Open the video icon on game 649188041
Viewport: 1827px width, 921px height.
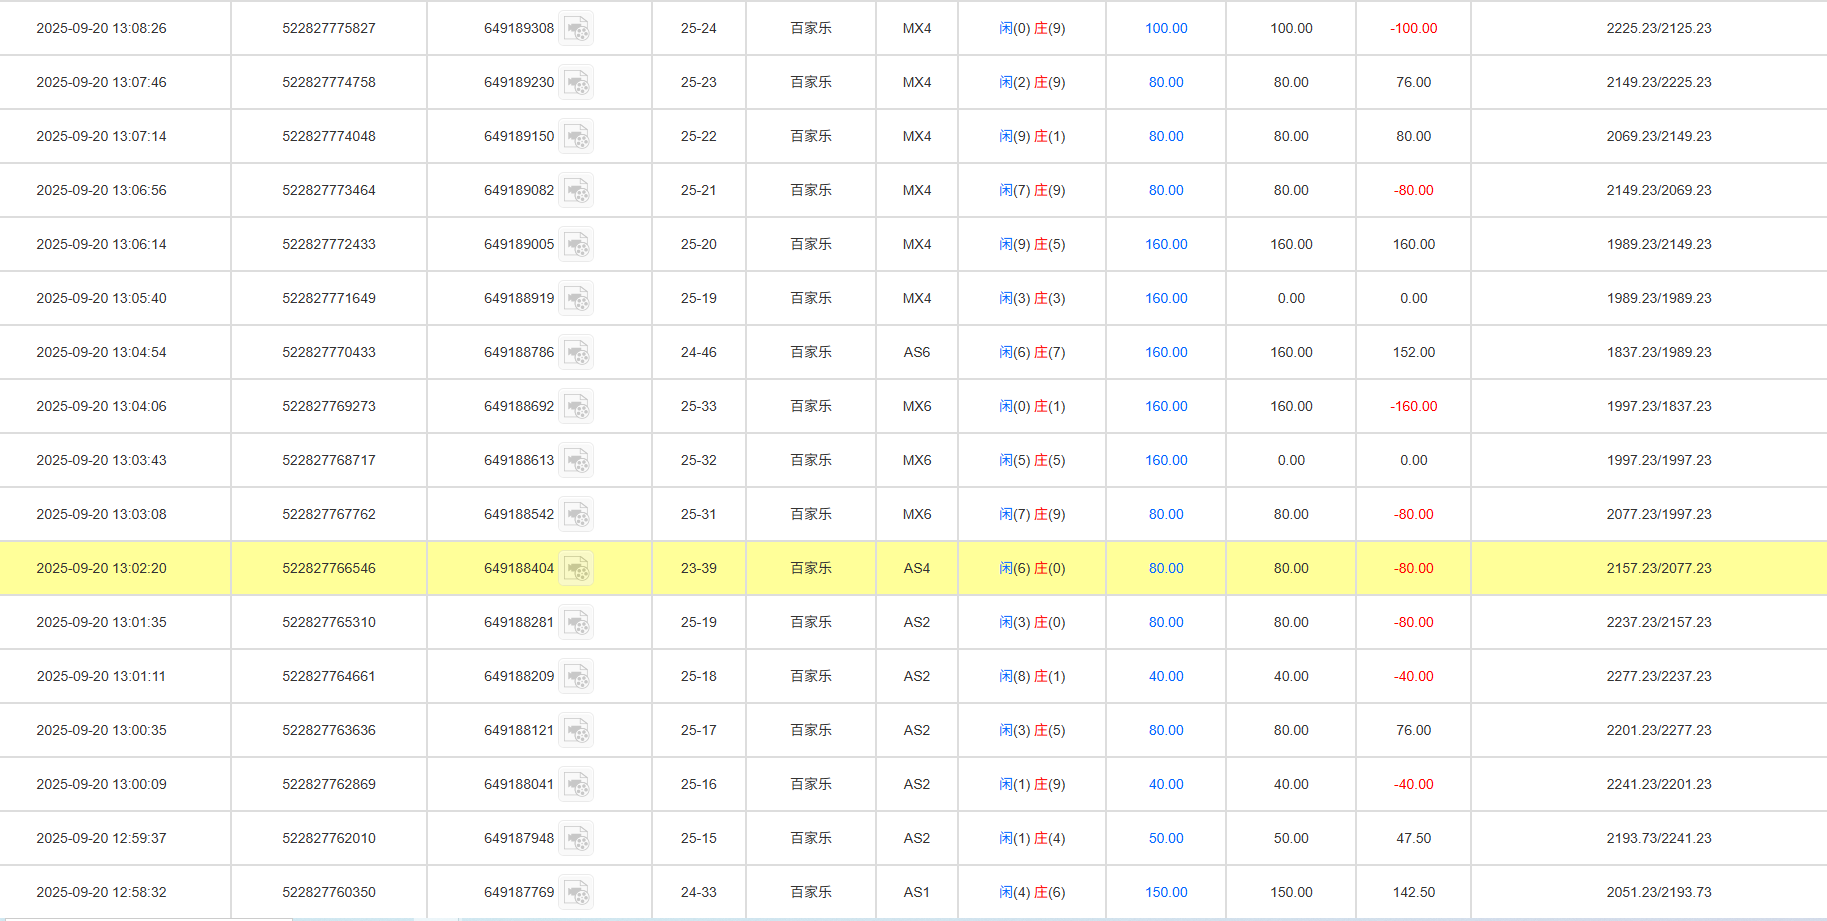point(577,784)
